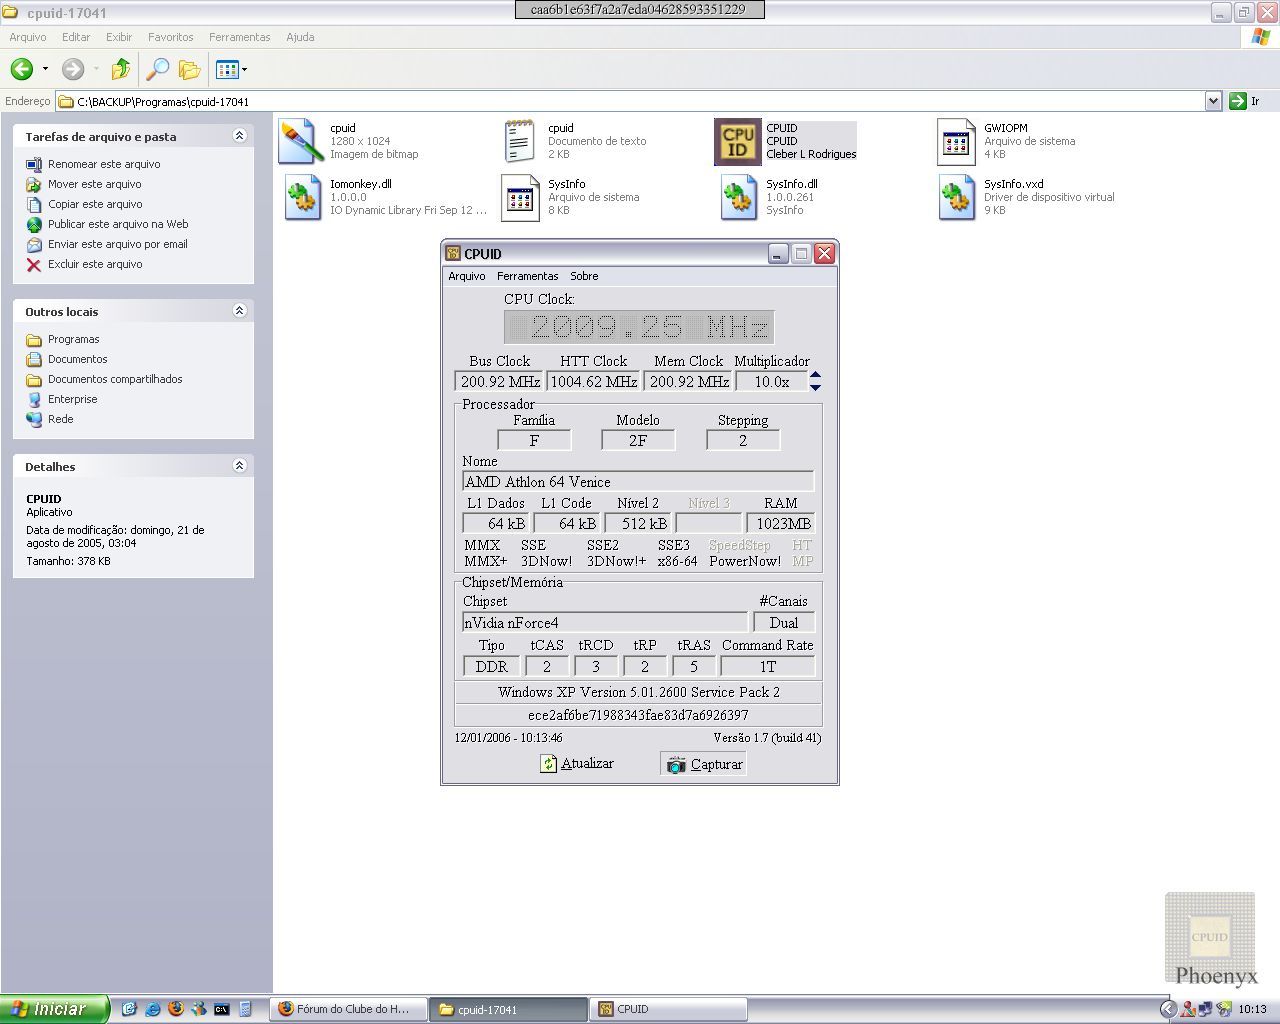Select the cpuid text document file
The height and width of the screenshot is (1024, 1280).
[519, 141]
